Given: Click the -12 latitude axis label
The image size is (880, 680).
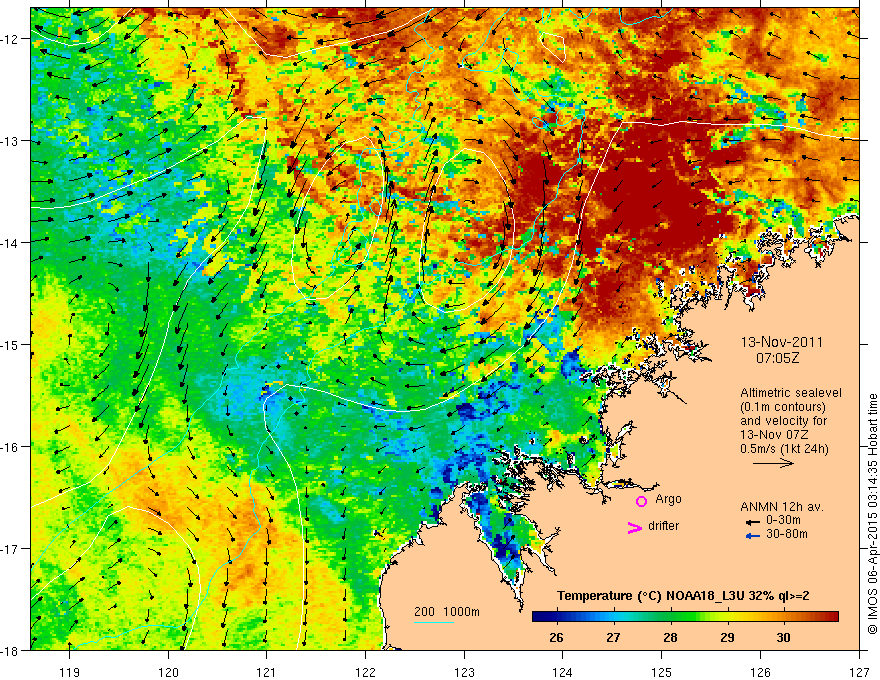Looking at the screenshot, I should (x=11, y=39).
